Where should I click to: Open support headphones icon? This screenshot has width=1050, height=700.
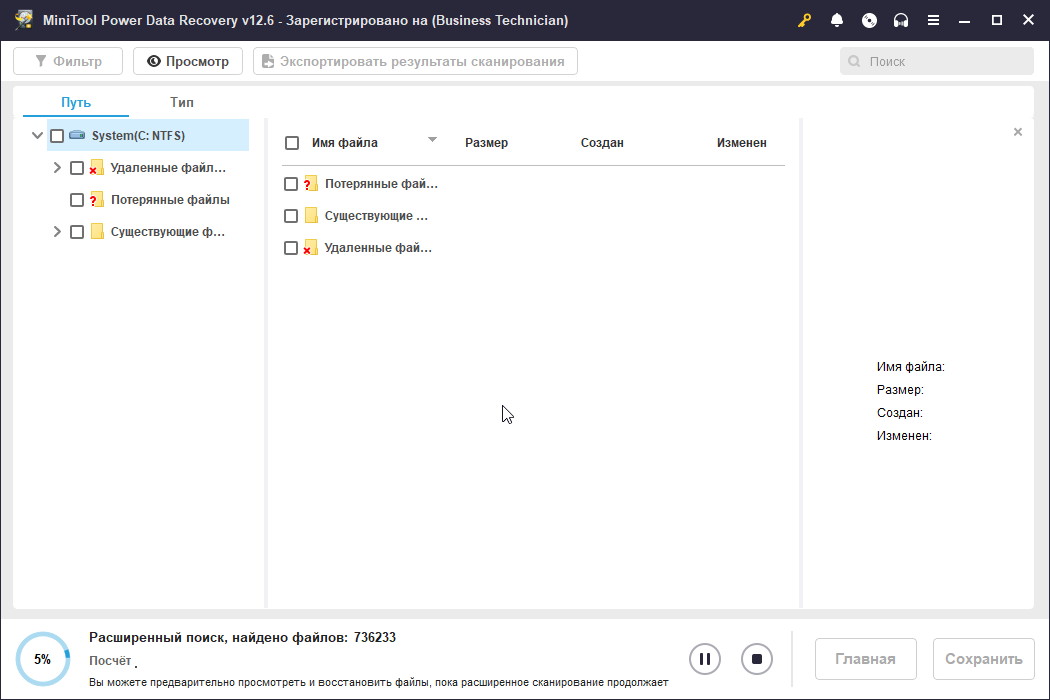[901, 20]
